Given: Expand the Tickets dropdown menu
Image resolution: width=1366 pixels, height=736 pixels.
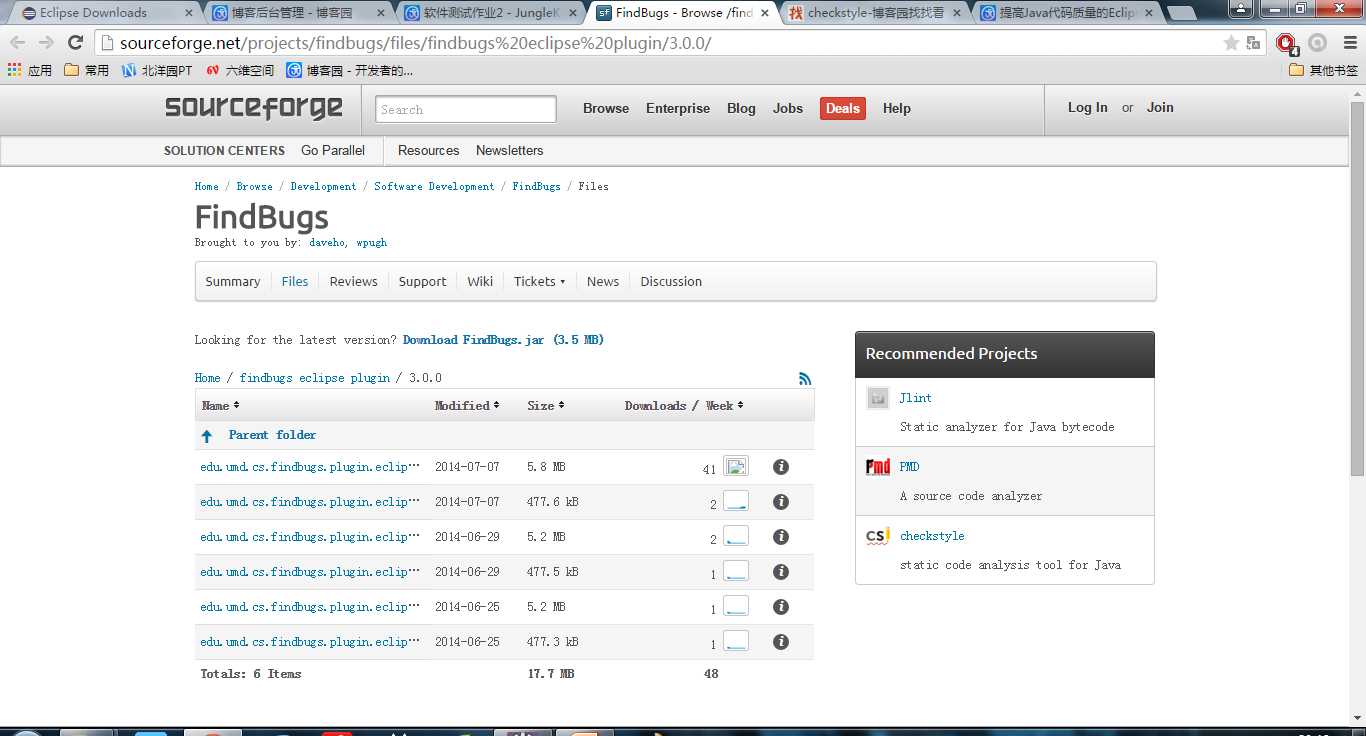Looking at the screenshot, I should coord(539,282).
